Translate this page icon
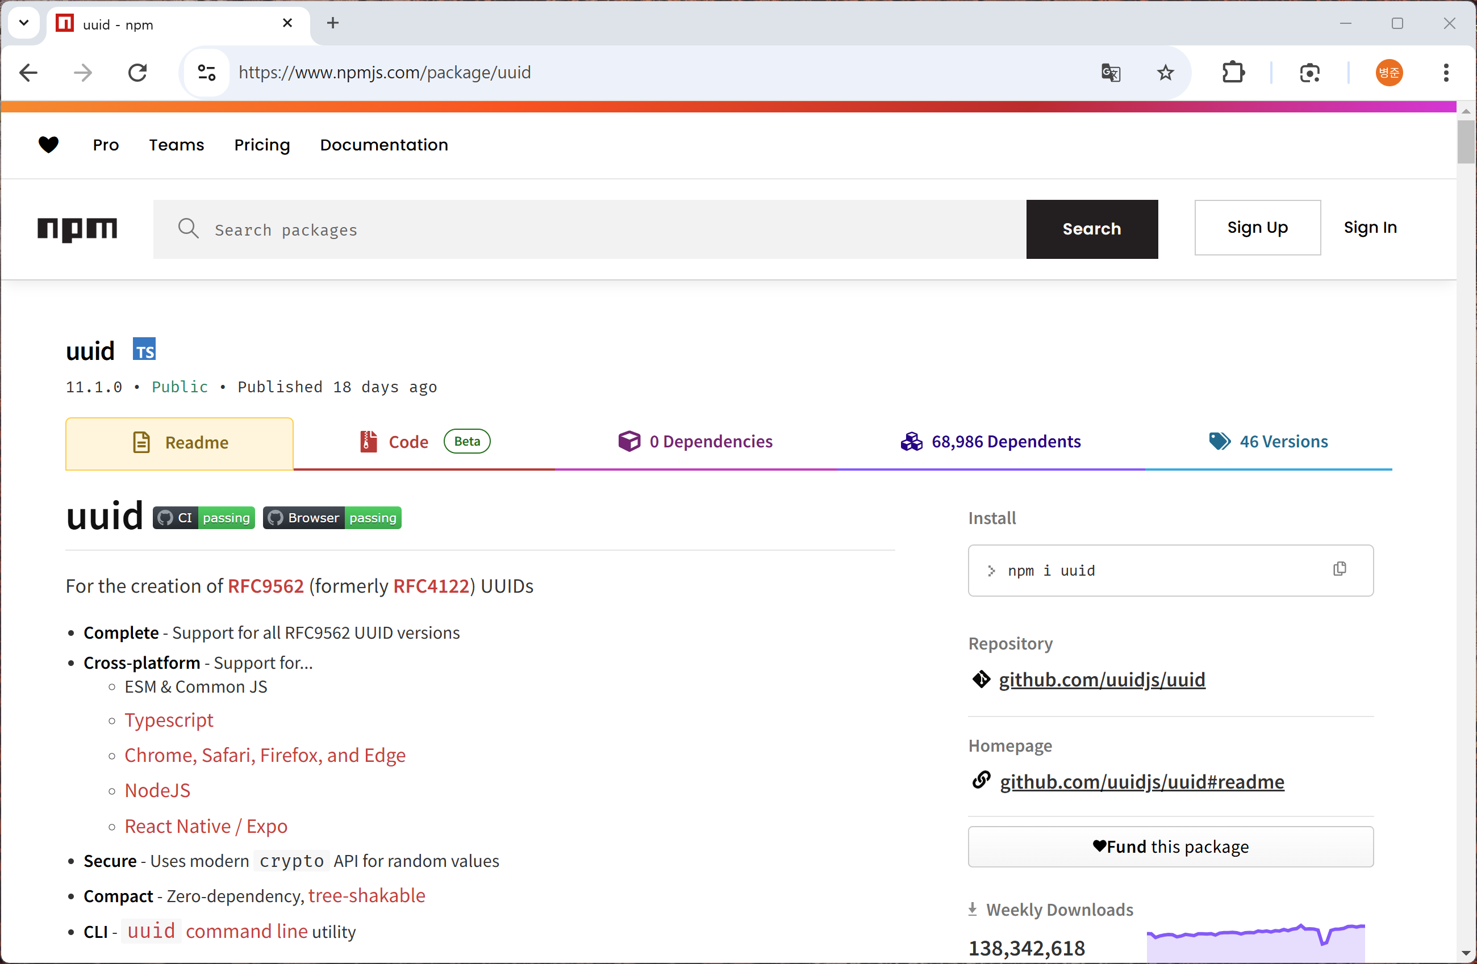This screenshot has height=964, width=1477. (x=1111, y=72)
